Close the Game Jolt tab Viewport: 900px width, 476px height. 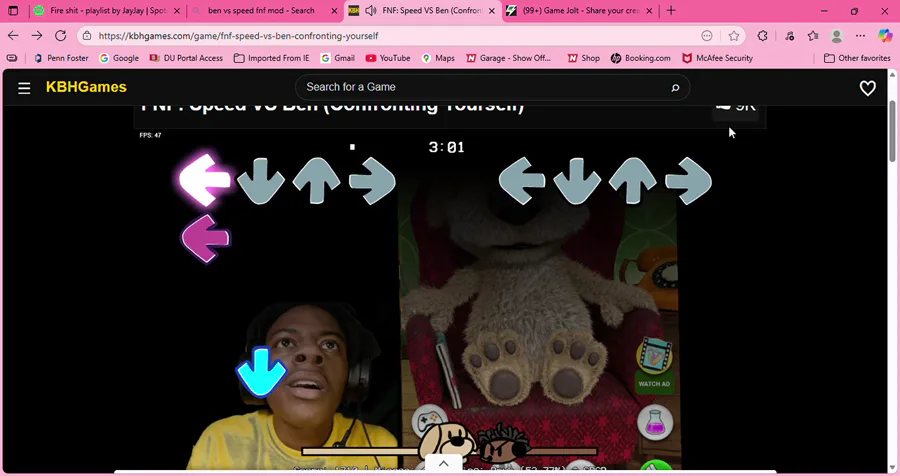point(649,11)
